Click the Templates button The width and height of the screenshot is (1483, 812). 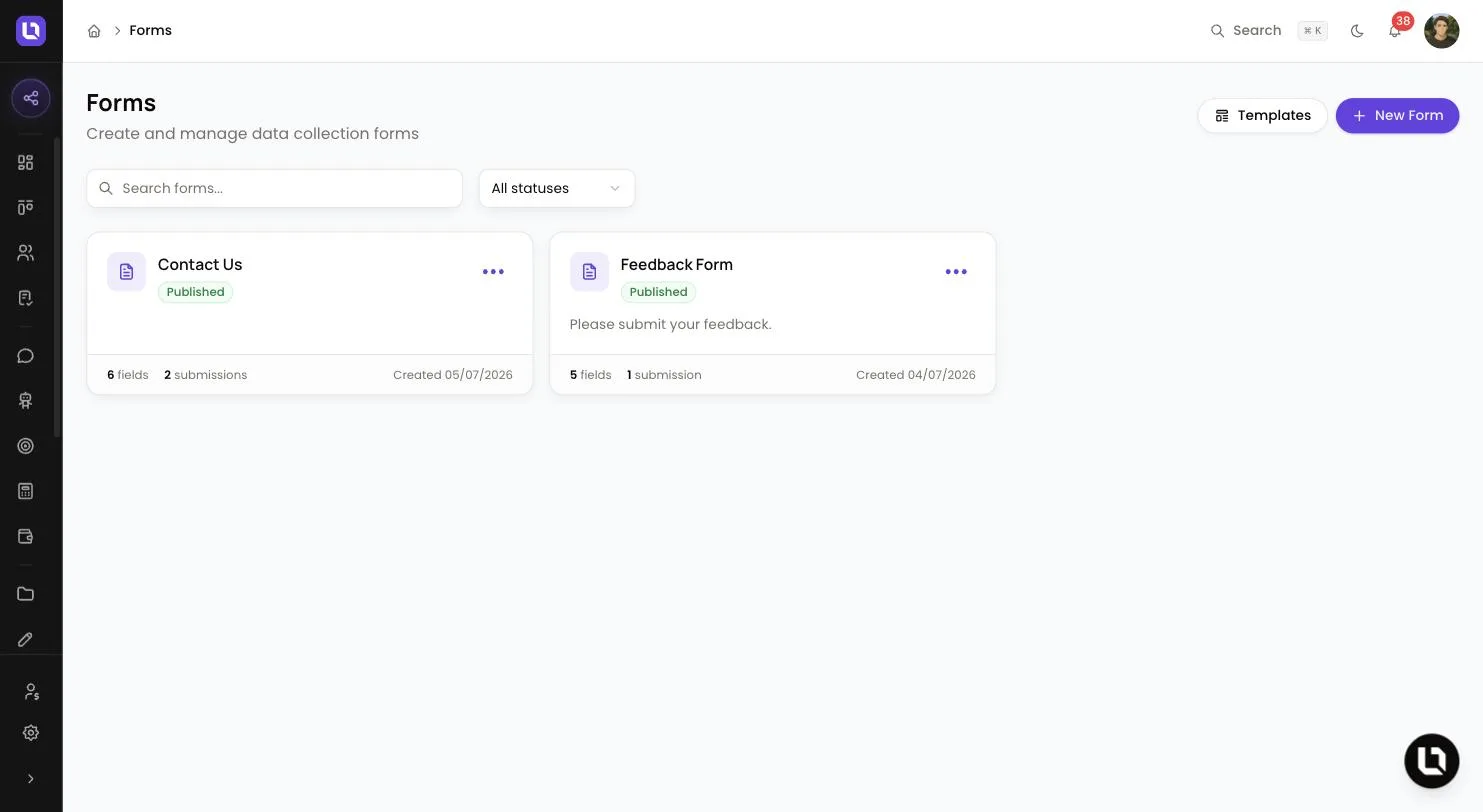click(x=1262, y=116)
